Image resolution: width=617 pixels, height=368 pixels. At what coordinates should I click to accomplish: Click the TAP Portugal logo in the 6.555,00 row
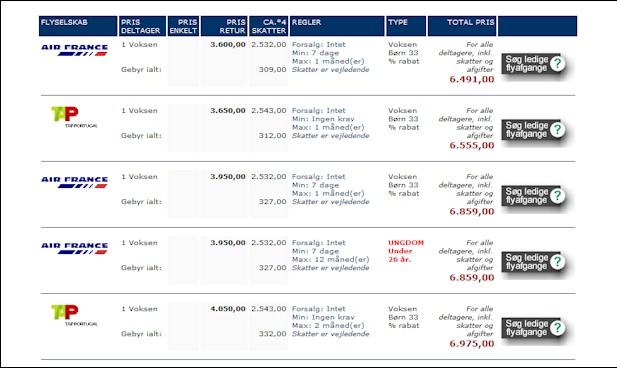pyautogui.click(x=74, y=117)
